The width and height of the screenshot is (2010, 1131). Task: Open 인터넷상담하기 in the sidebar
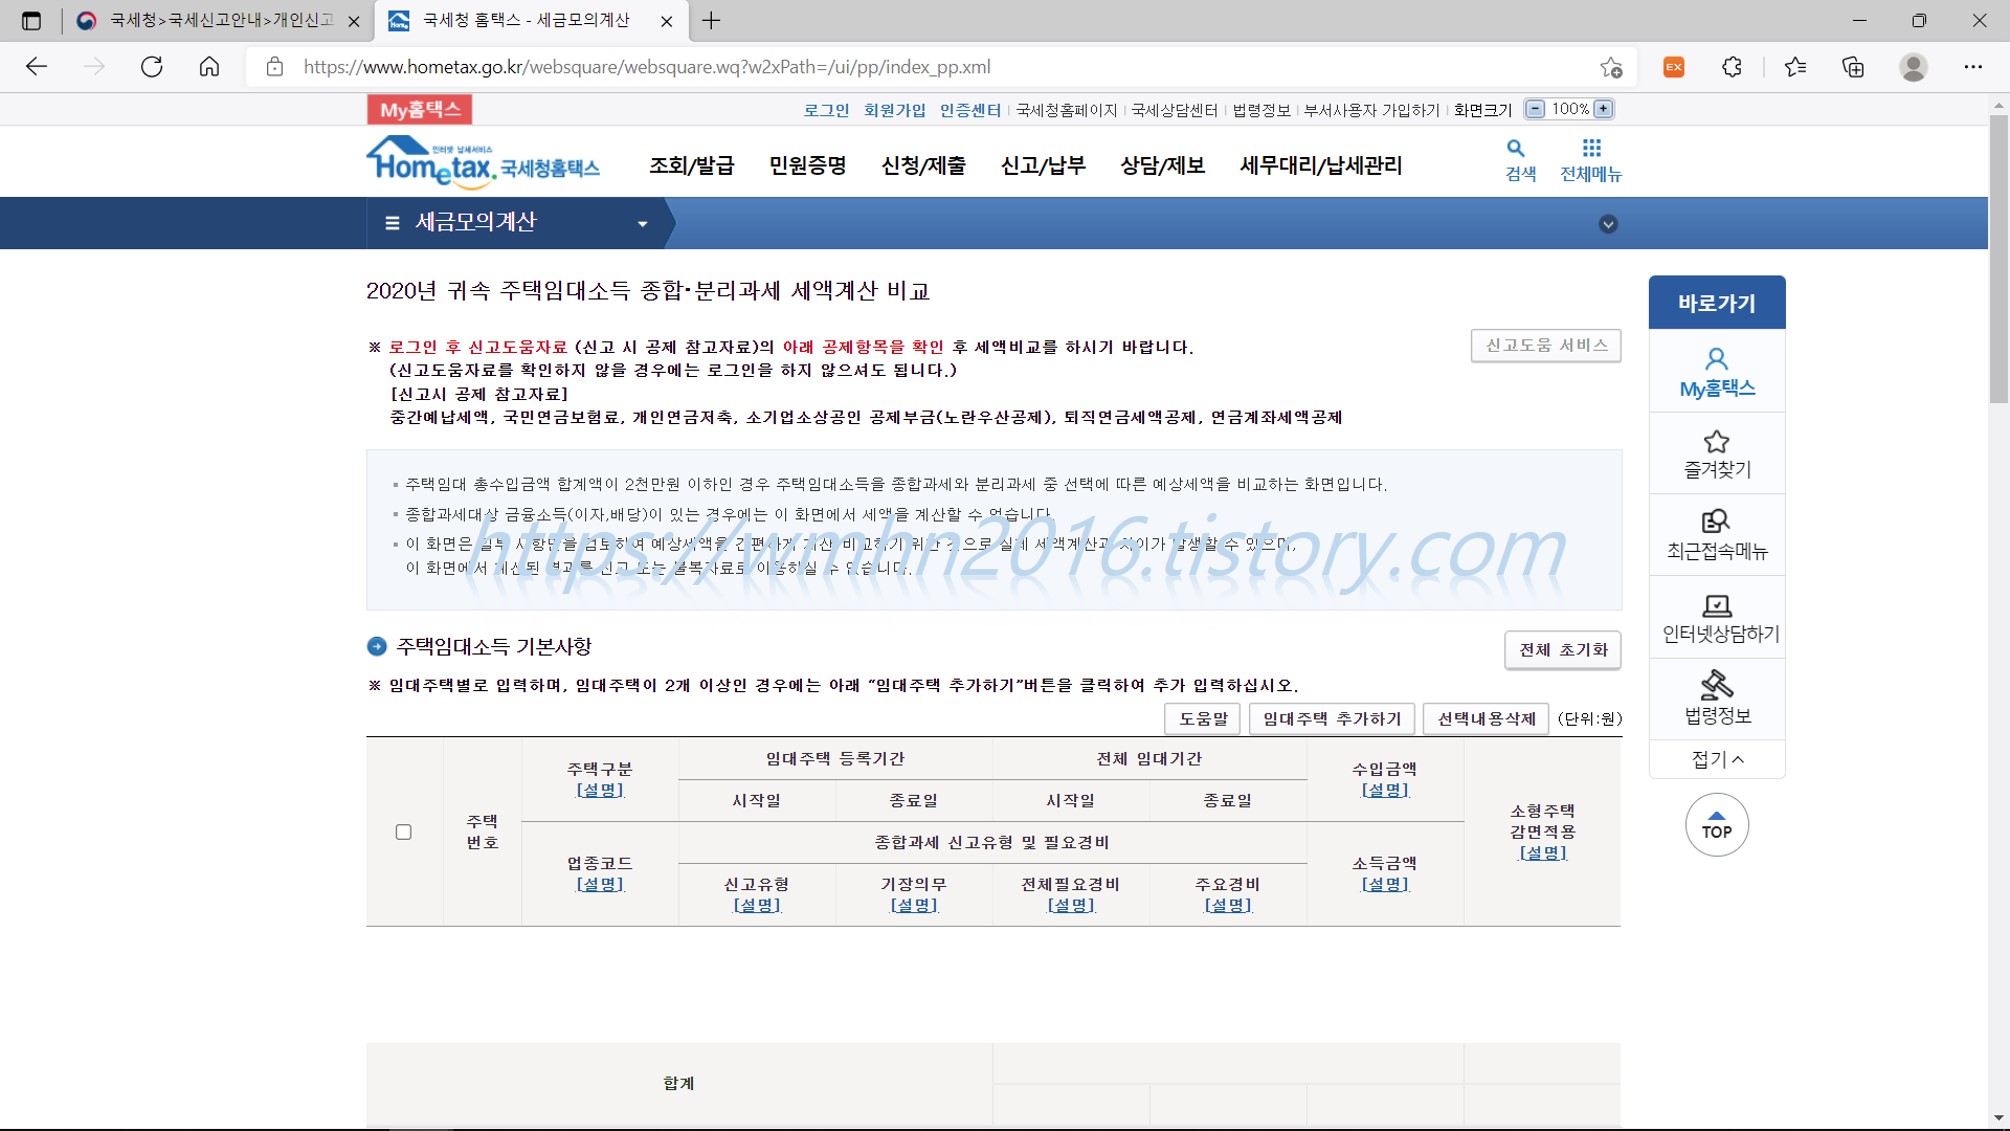[1716, 618]
